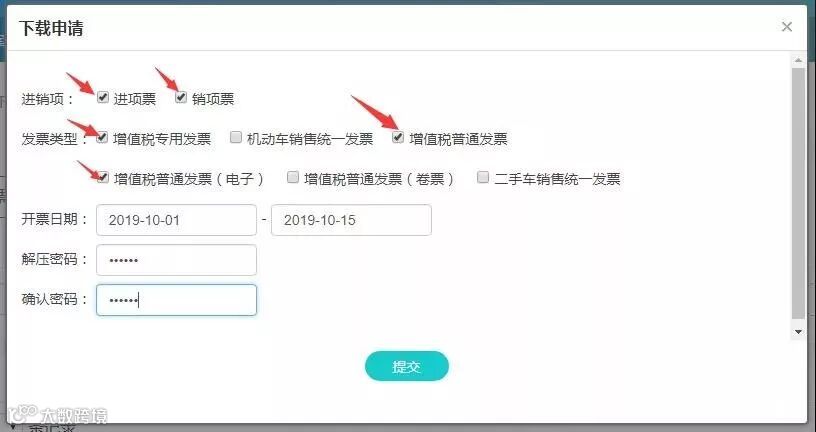Open the end date field 2019-10-15
The width and height of the screenshot is (816, 432).
tap(351, 220)
